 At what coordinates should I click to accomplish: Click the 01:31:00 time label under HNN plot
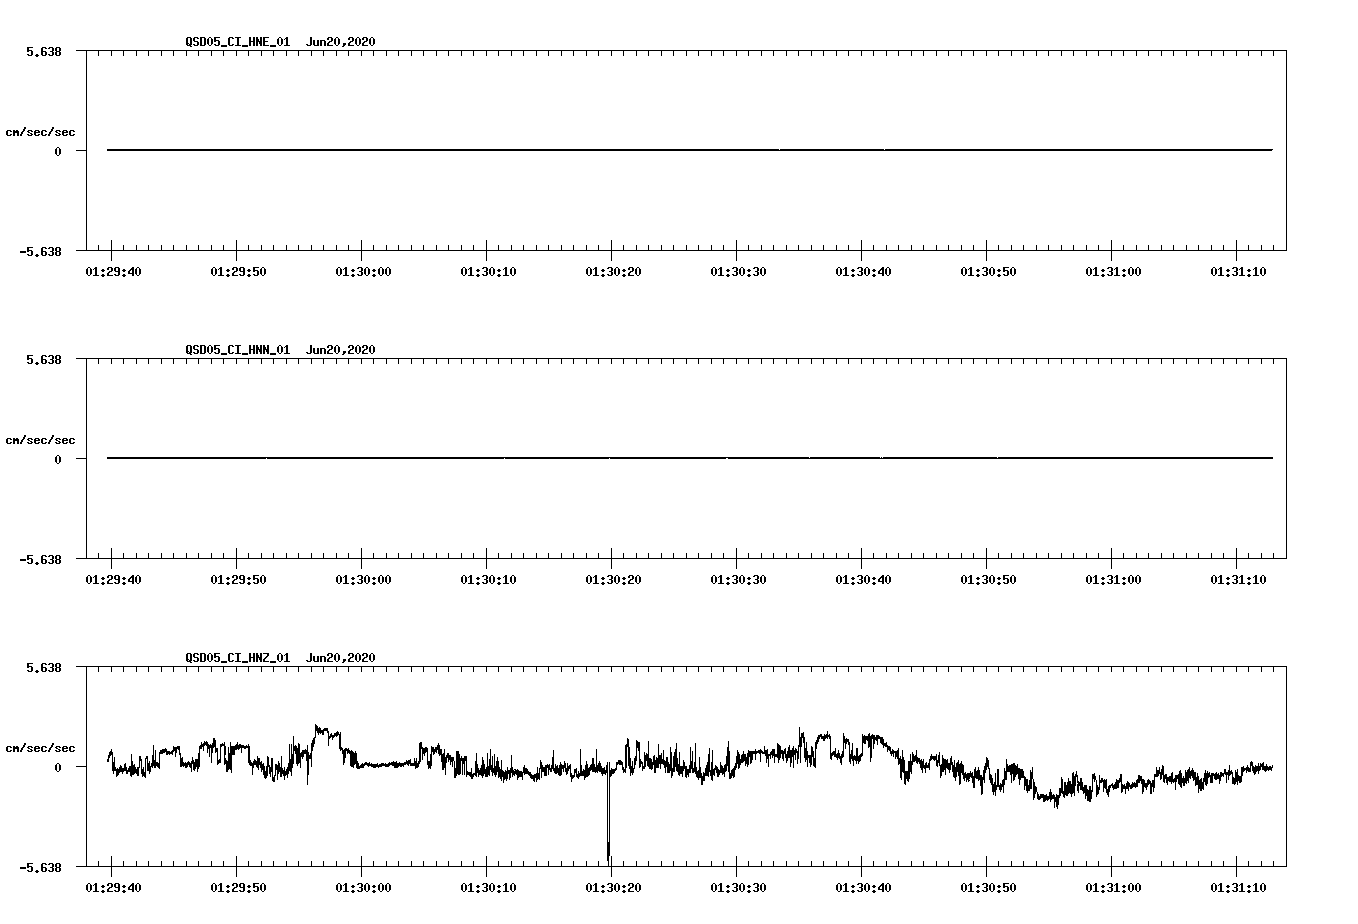[x=1112, y=579]
